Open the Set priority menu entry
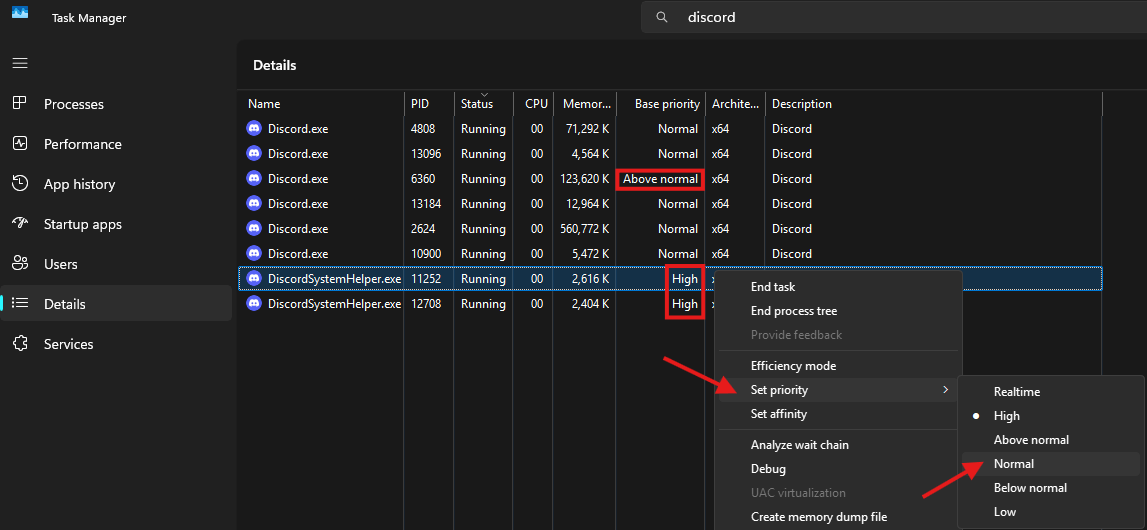Viewport: 1147px width, 530px height. click(838, 390)
